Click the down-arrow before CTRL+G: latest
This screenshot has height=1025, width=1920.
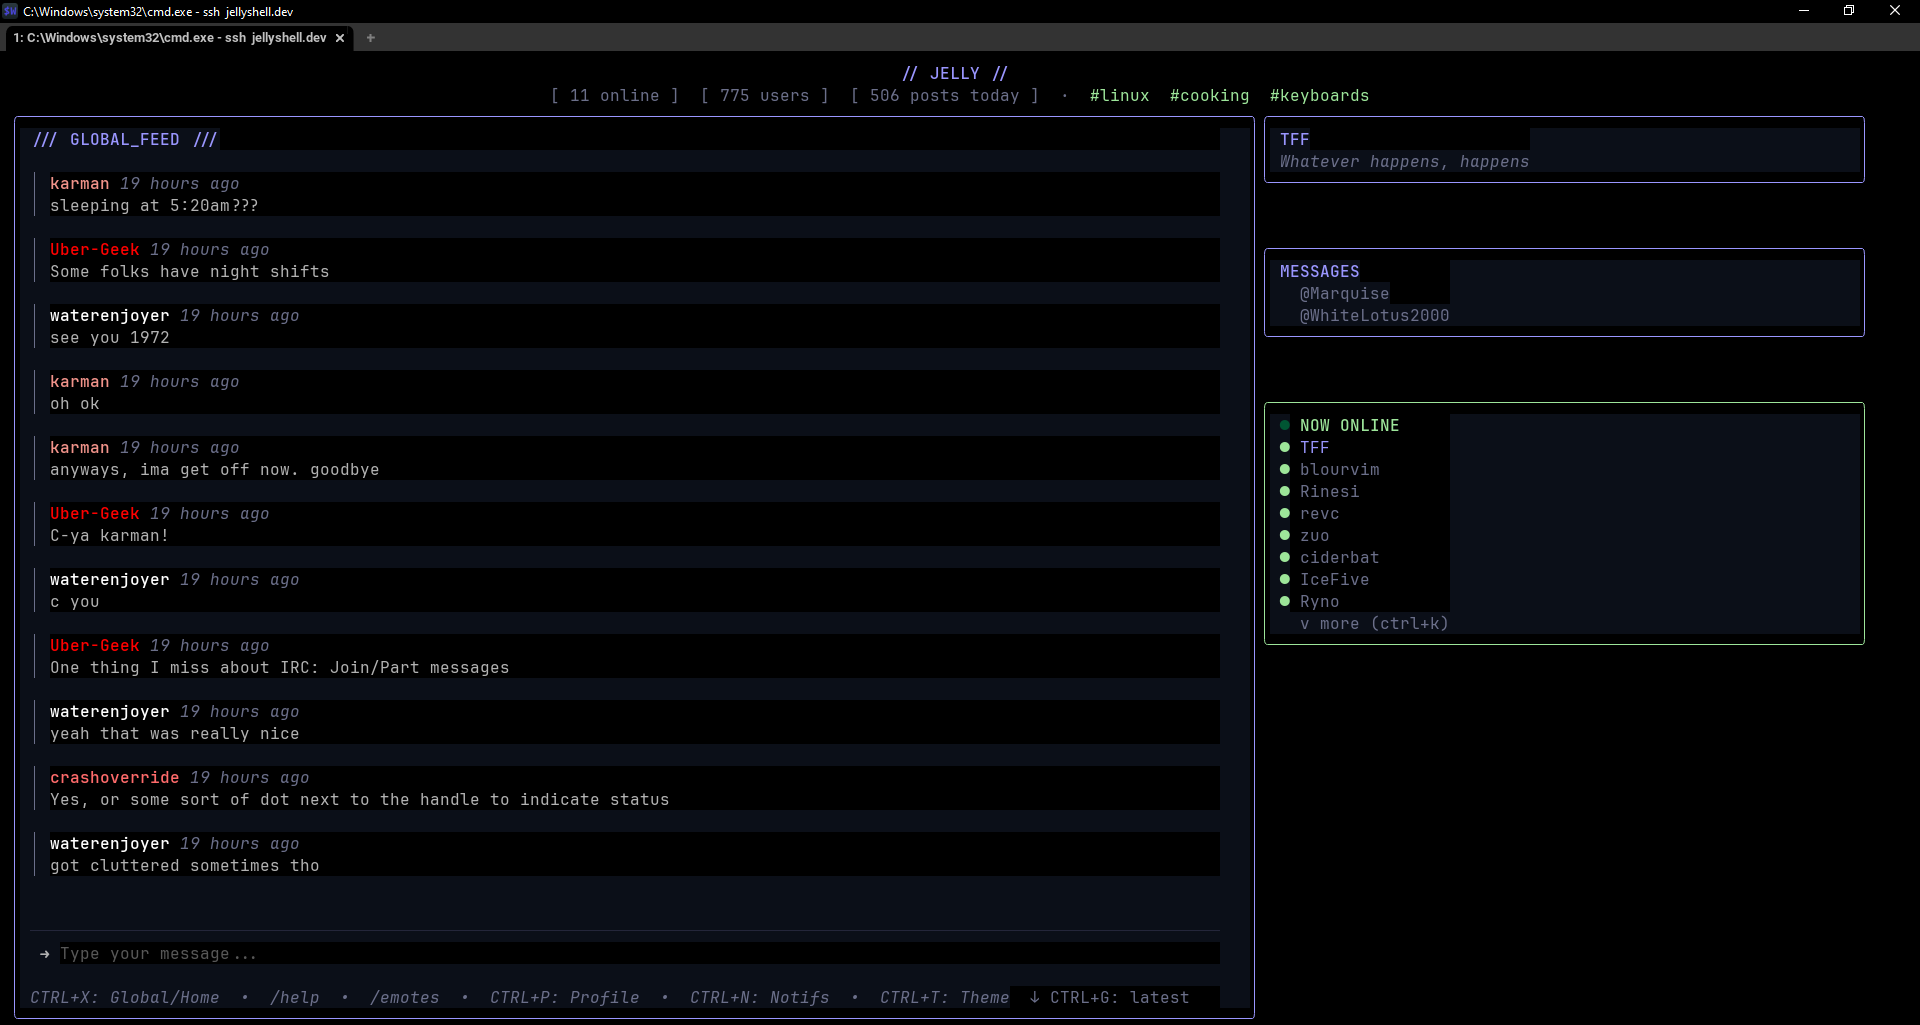coord(1033,997)
